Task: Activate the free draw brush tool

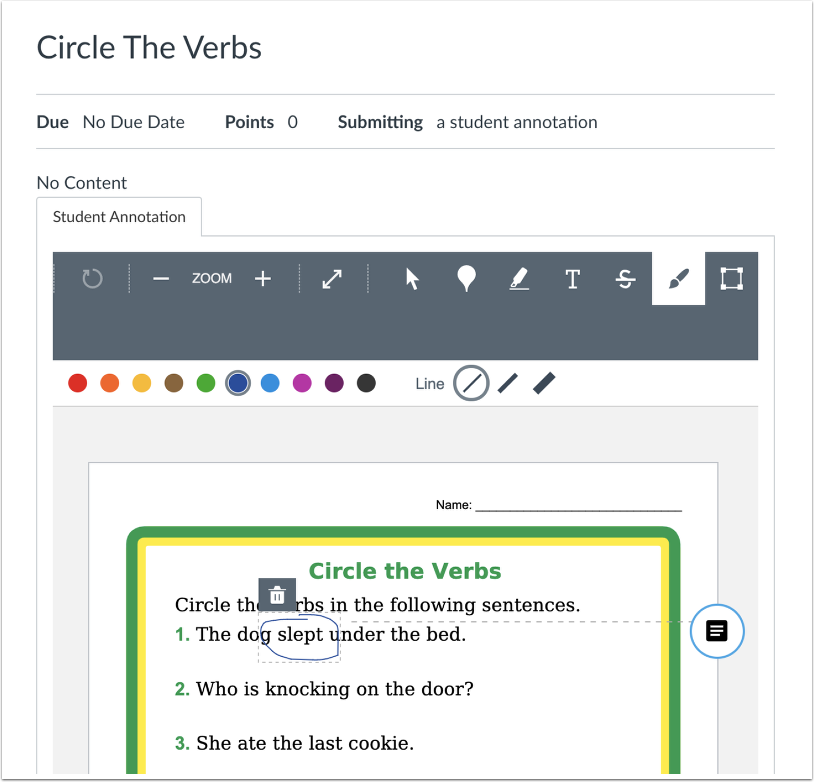Action: (x=679, y=279)
